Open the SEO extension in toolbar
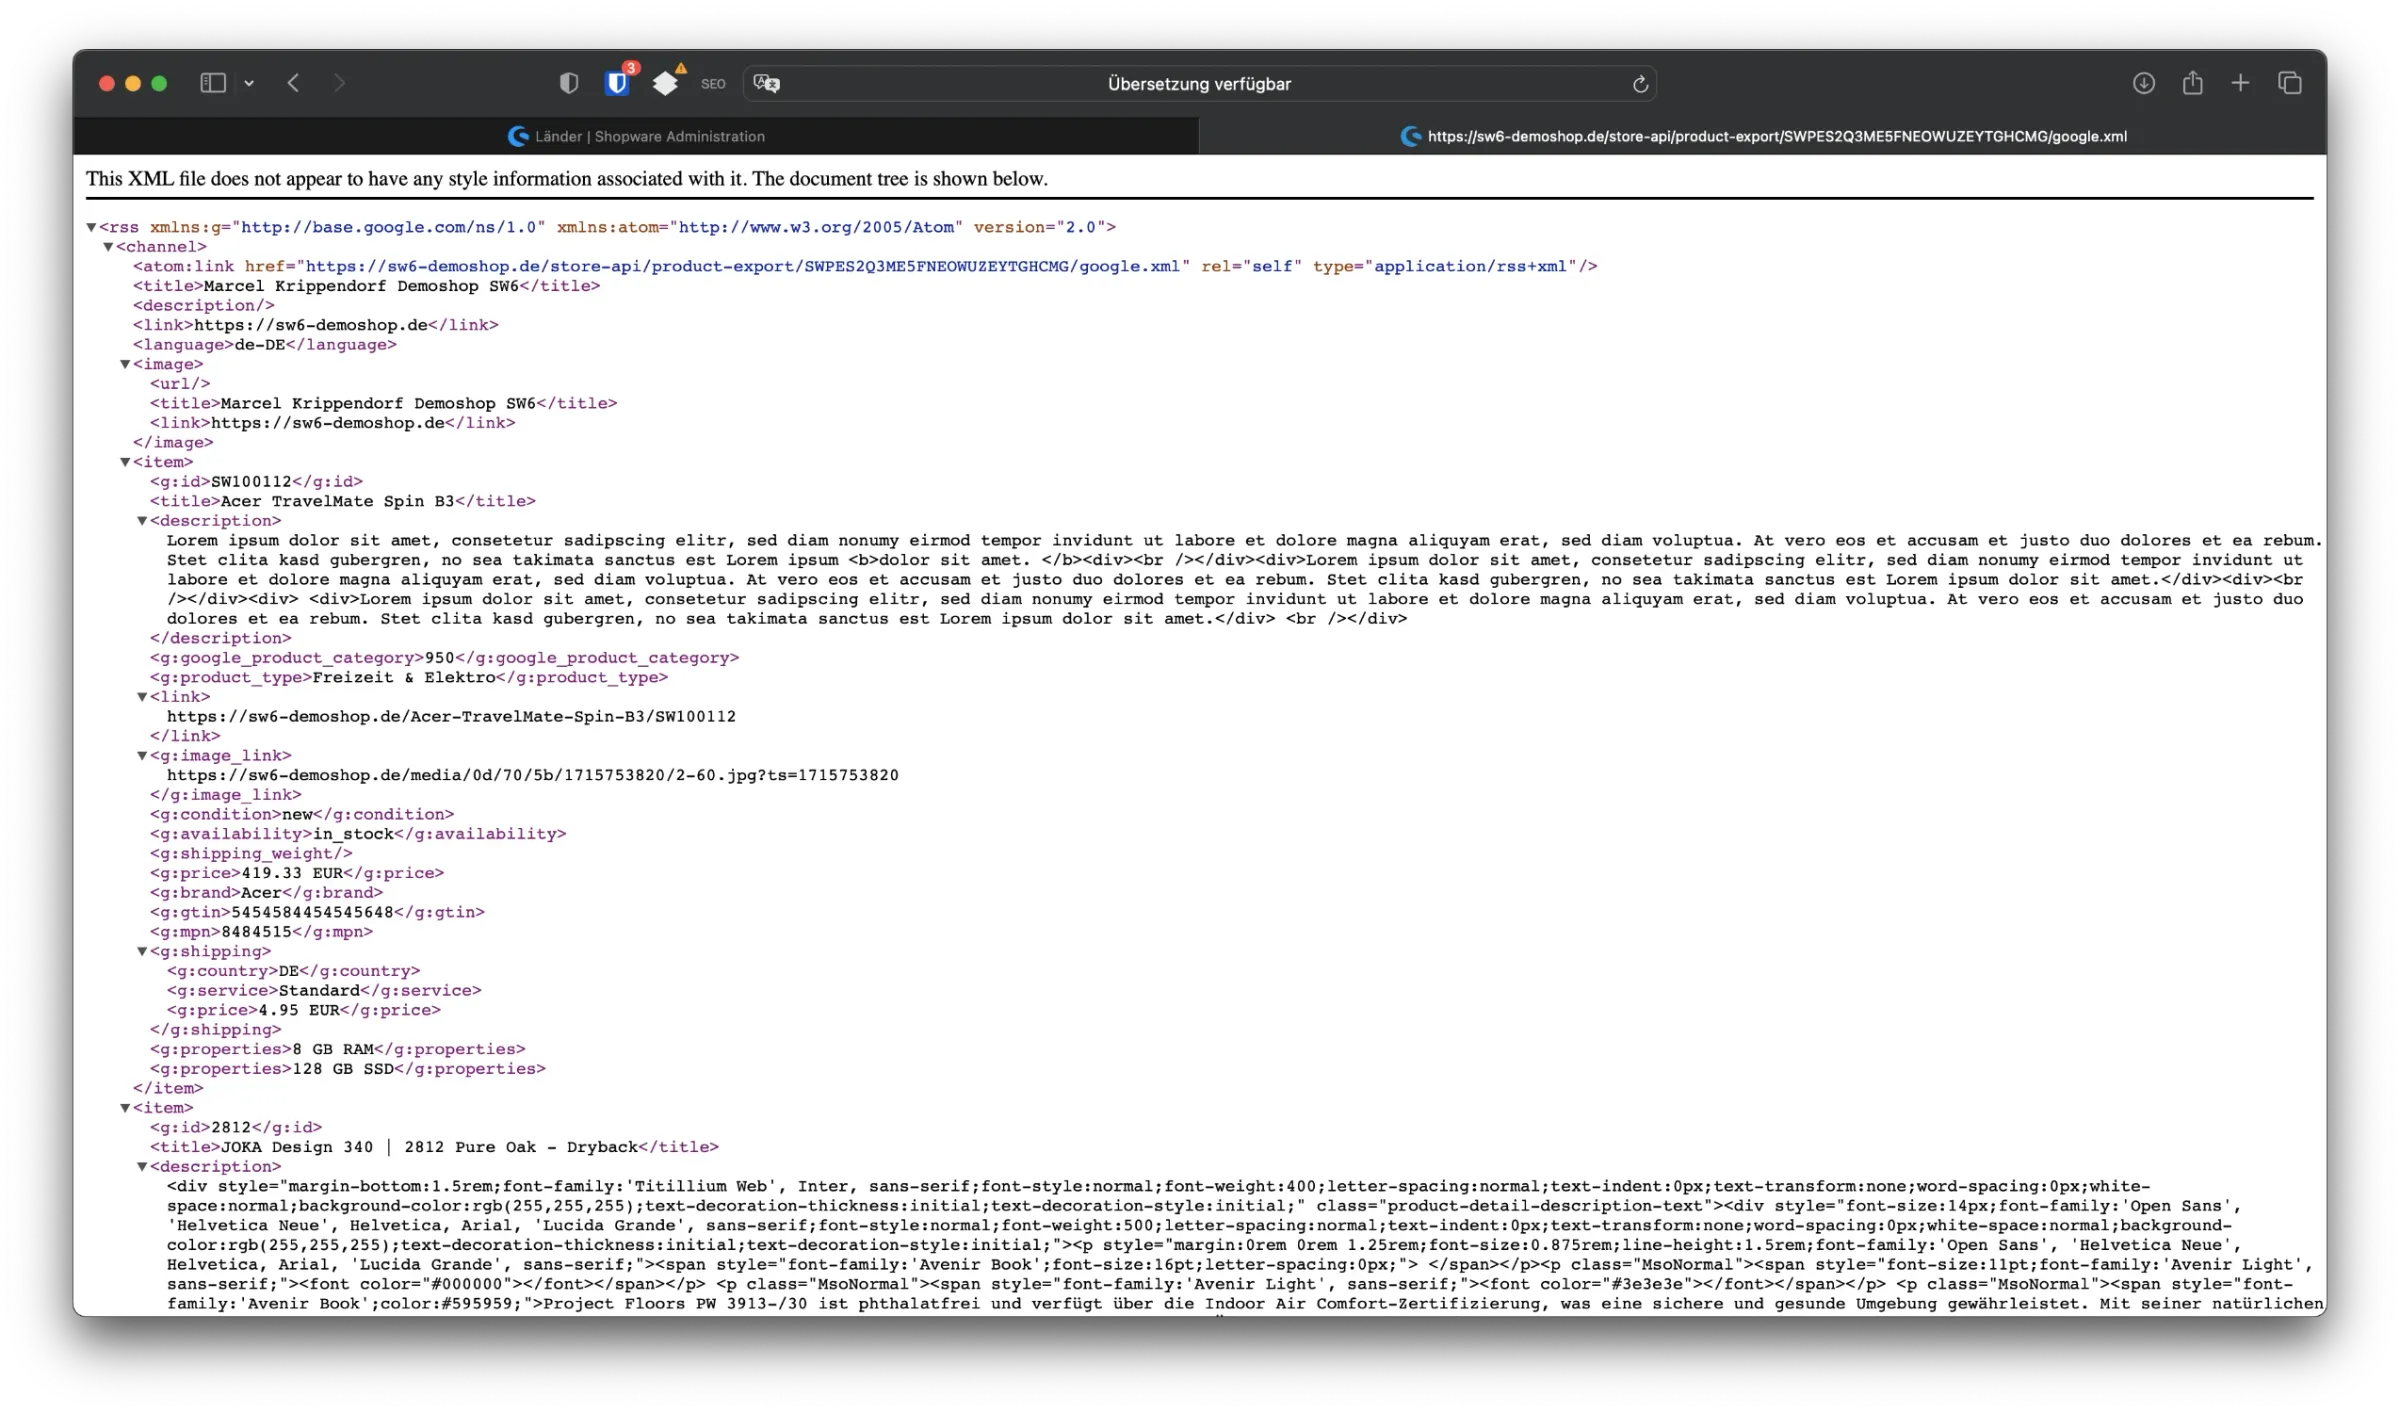The image size is (2400, 1413). click(x=713, y=84)
